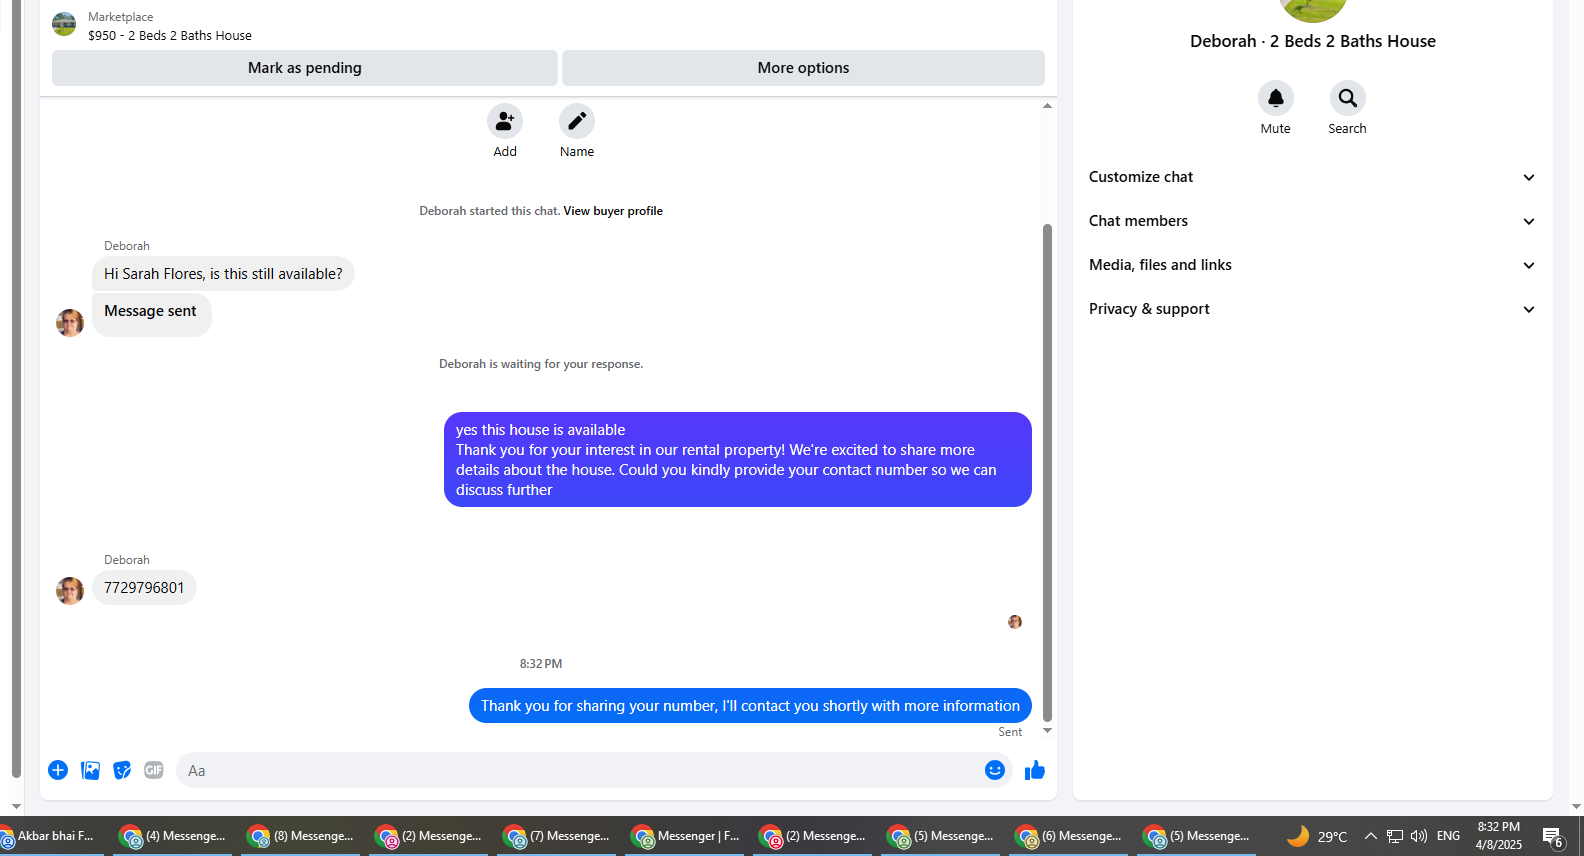Click Message sent bubble from Deborah
Viewport: 1584px width, 856px height.
pyautogui.click(x=152, y=314)
